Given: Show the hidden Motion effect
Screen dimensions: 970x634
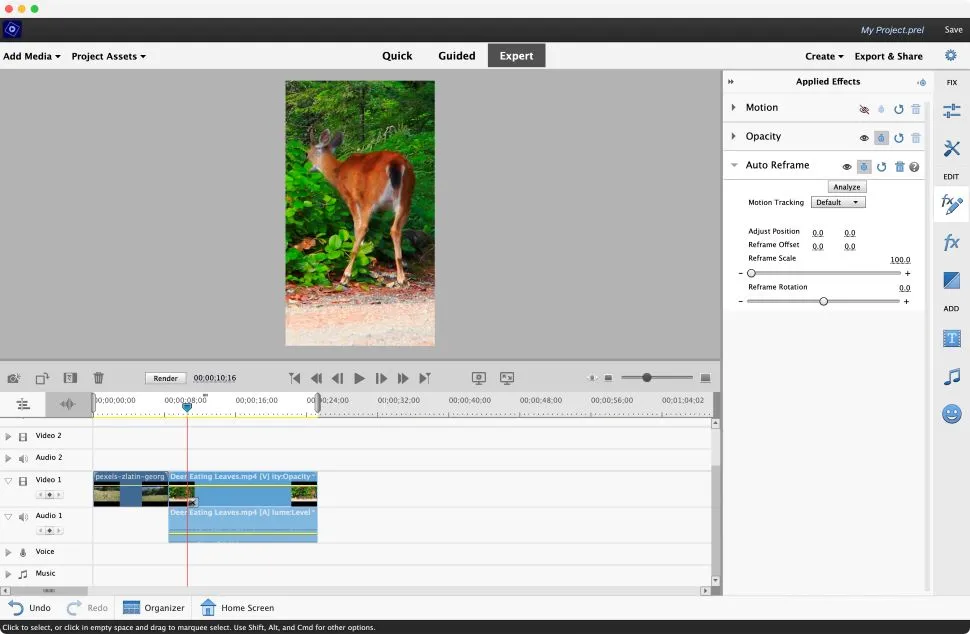Looking at the screenshot, I should [x=865, y=109].
